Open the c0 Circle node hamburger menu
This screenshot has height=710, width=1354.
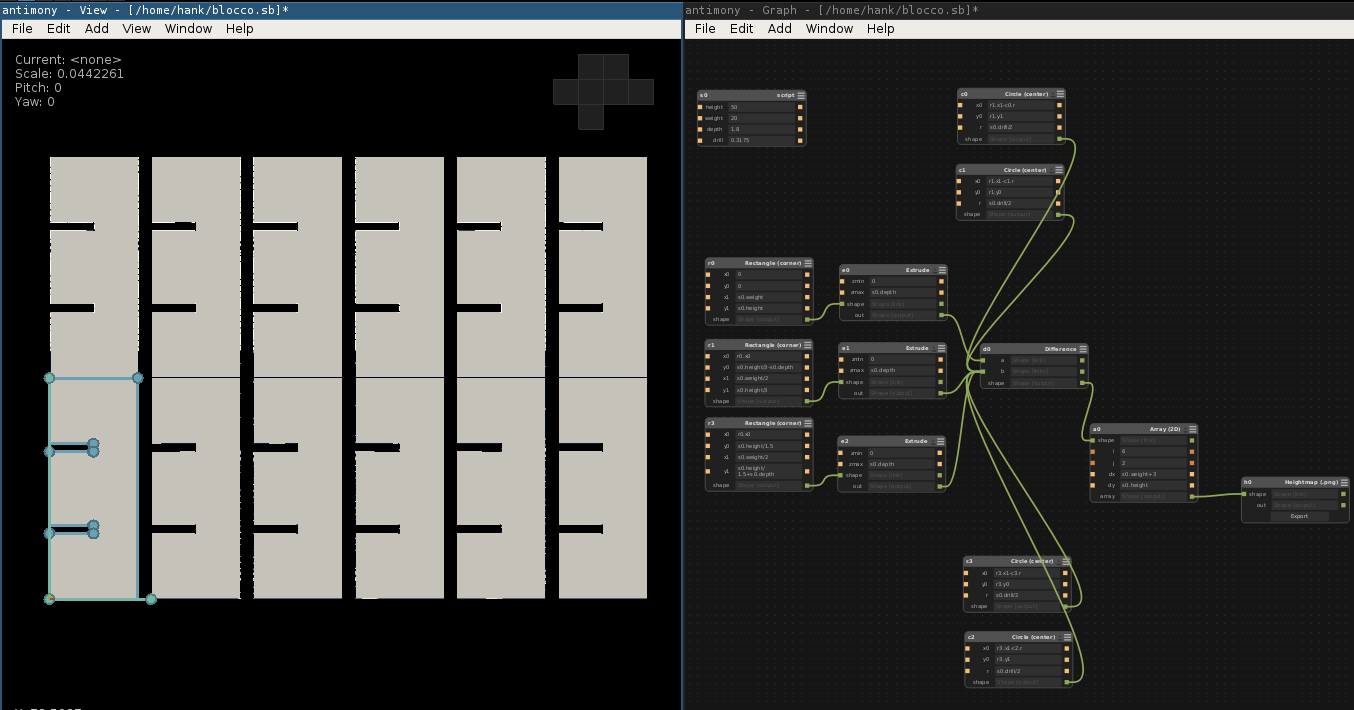(x=1059, y=93)
